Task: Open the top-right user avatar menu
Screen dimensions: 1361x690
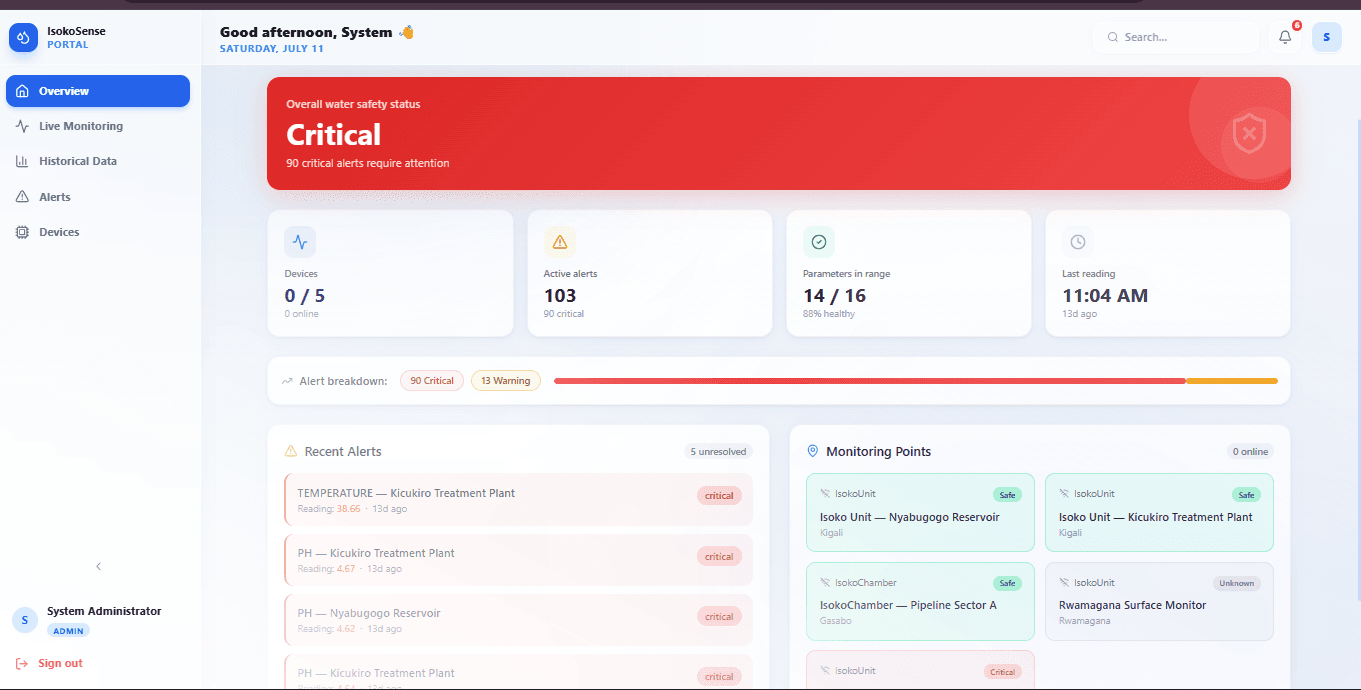Action: [1326, 37]
